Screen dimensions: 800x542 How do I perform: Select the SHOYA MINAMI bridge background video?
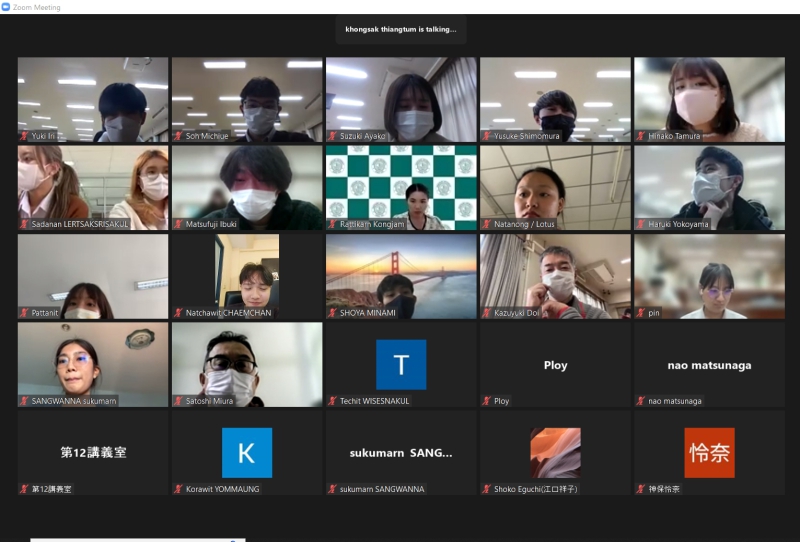[401, 275]
